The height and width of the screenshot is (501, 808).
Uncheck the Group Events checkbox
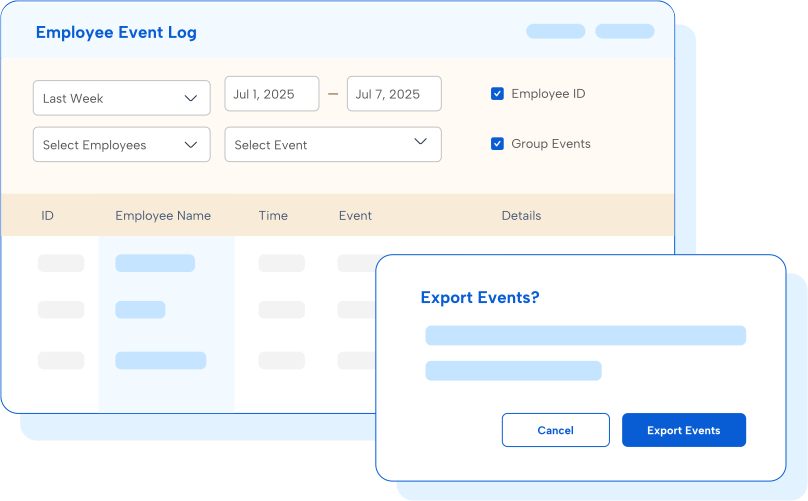point(497,144)
